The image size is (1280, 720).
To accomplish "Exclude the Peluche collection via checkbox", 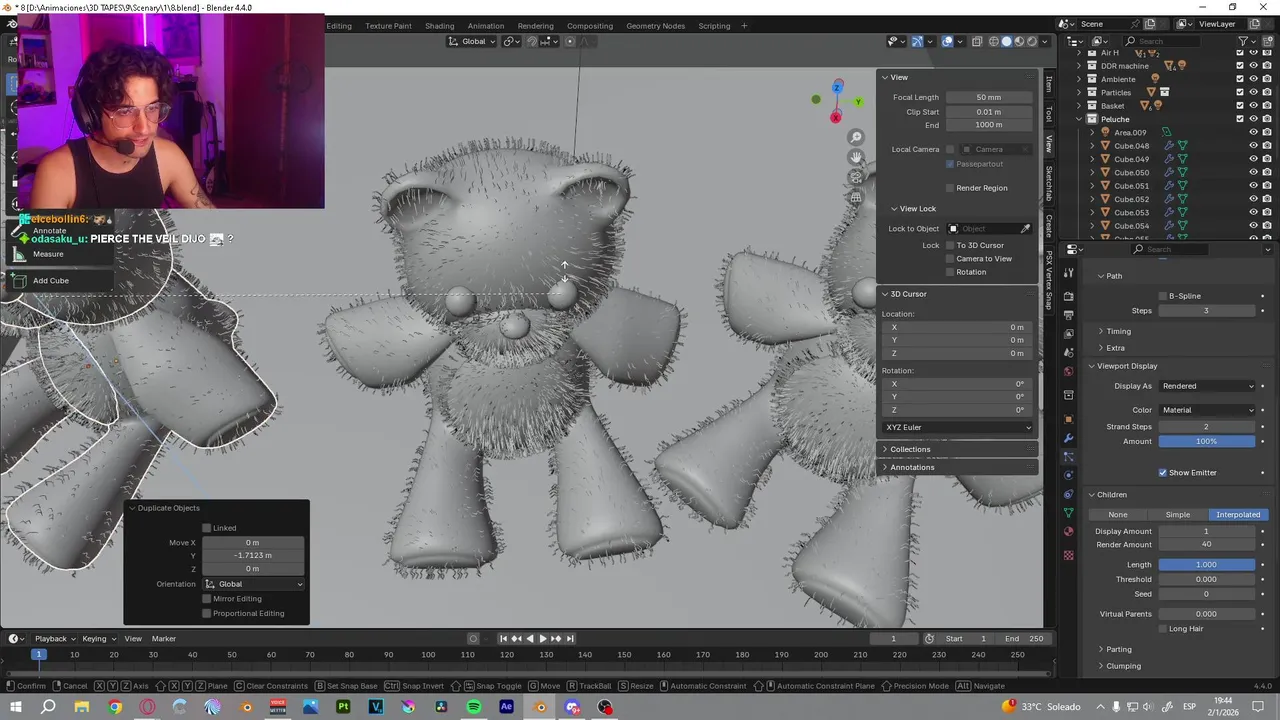I will coord(1240,119).
